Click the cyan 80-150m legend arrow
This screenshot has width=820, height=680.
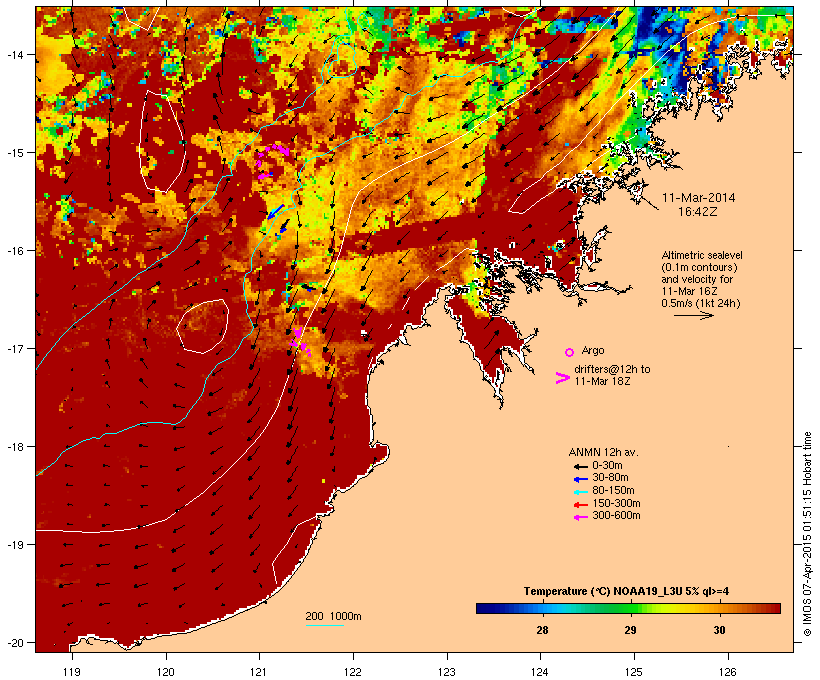tap(580, 492)
